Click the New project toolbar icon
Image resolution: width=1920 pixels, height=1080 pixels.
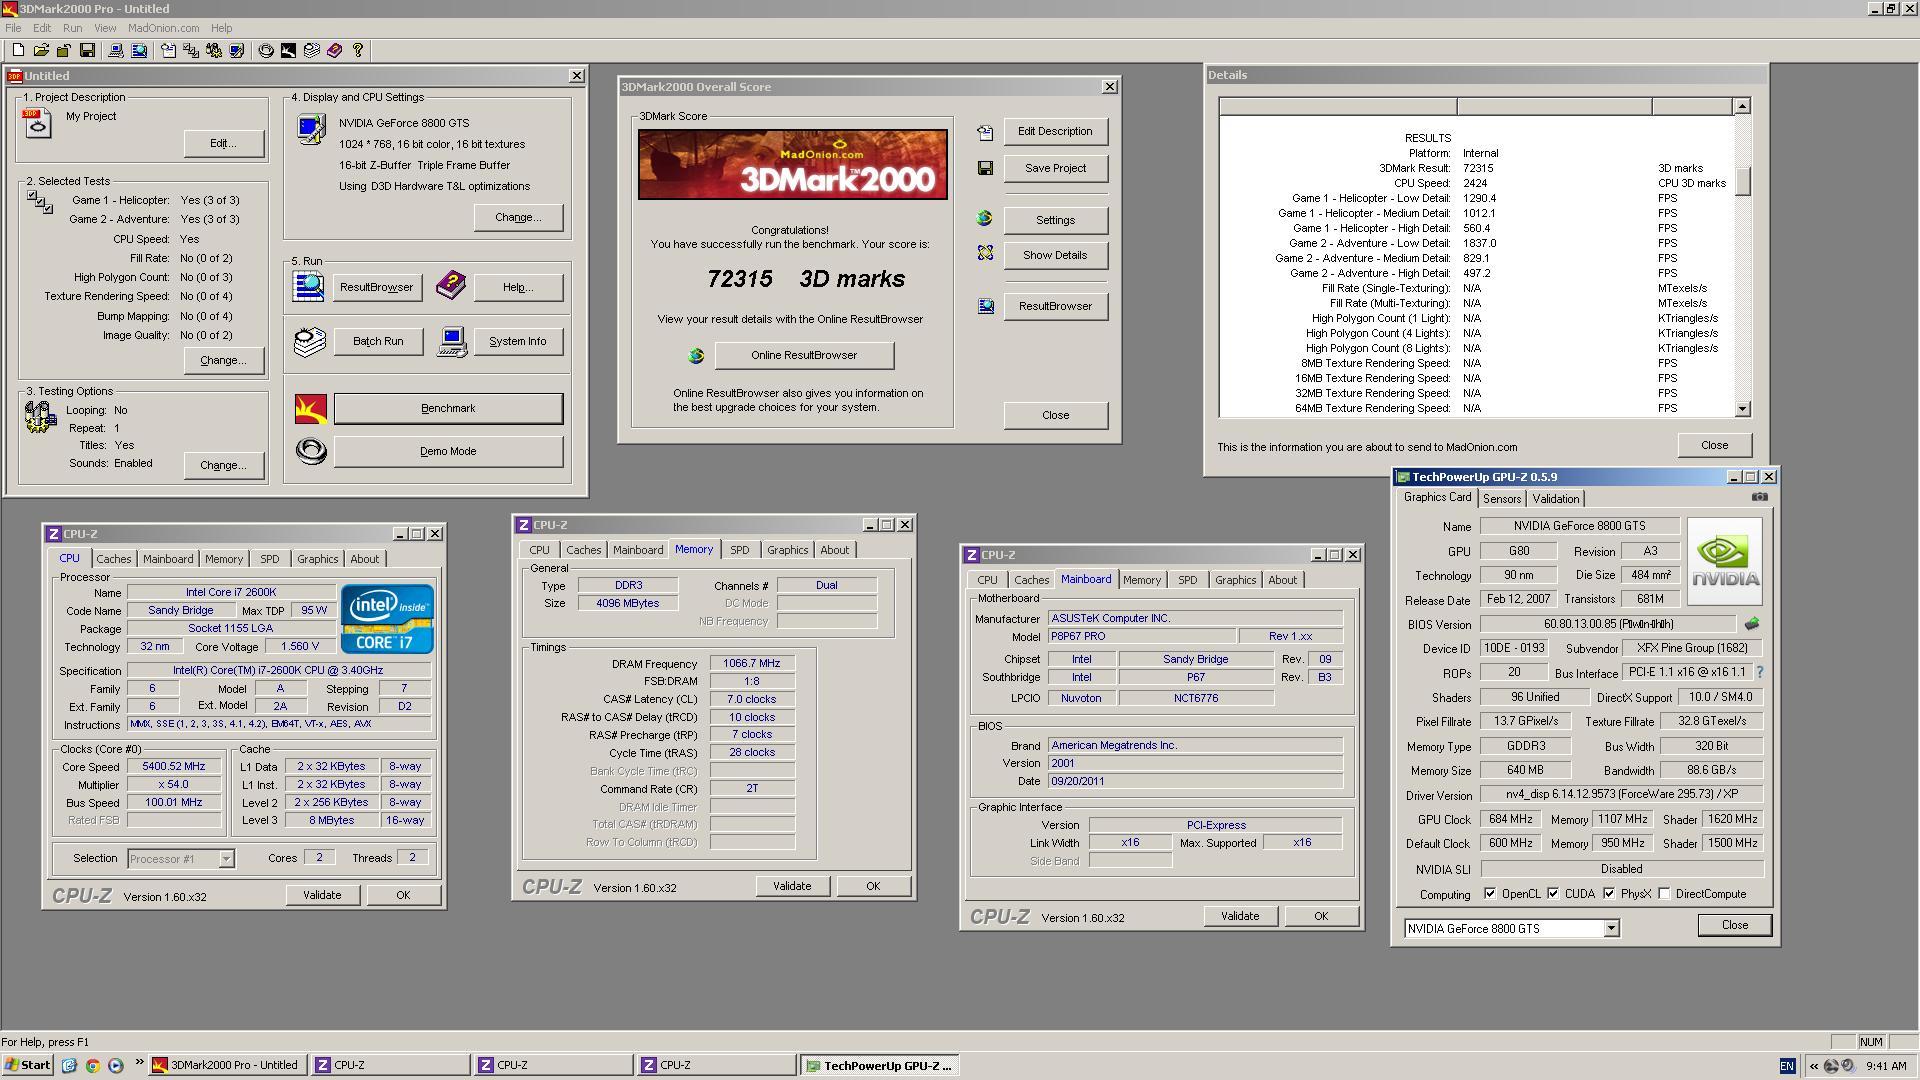pos(18,50)
